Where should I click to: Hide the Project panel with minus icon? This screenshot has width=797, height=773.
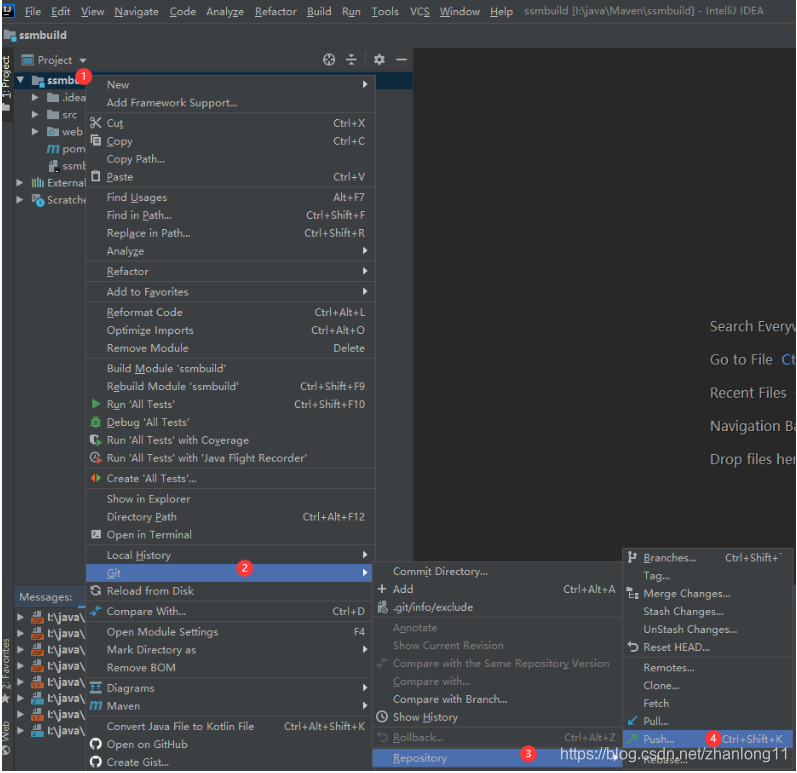402,59
